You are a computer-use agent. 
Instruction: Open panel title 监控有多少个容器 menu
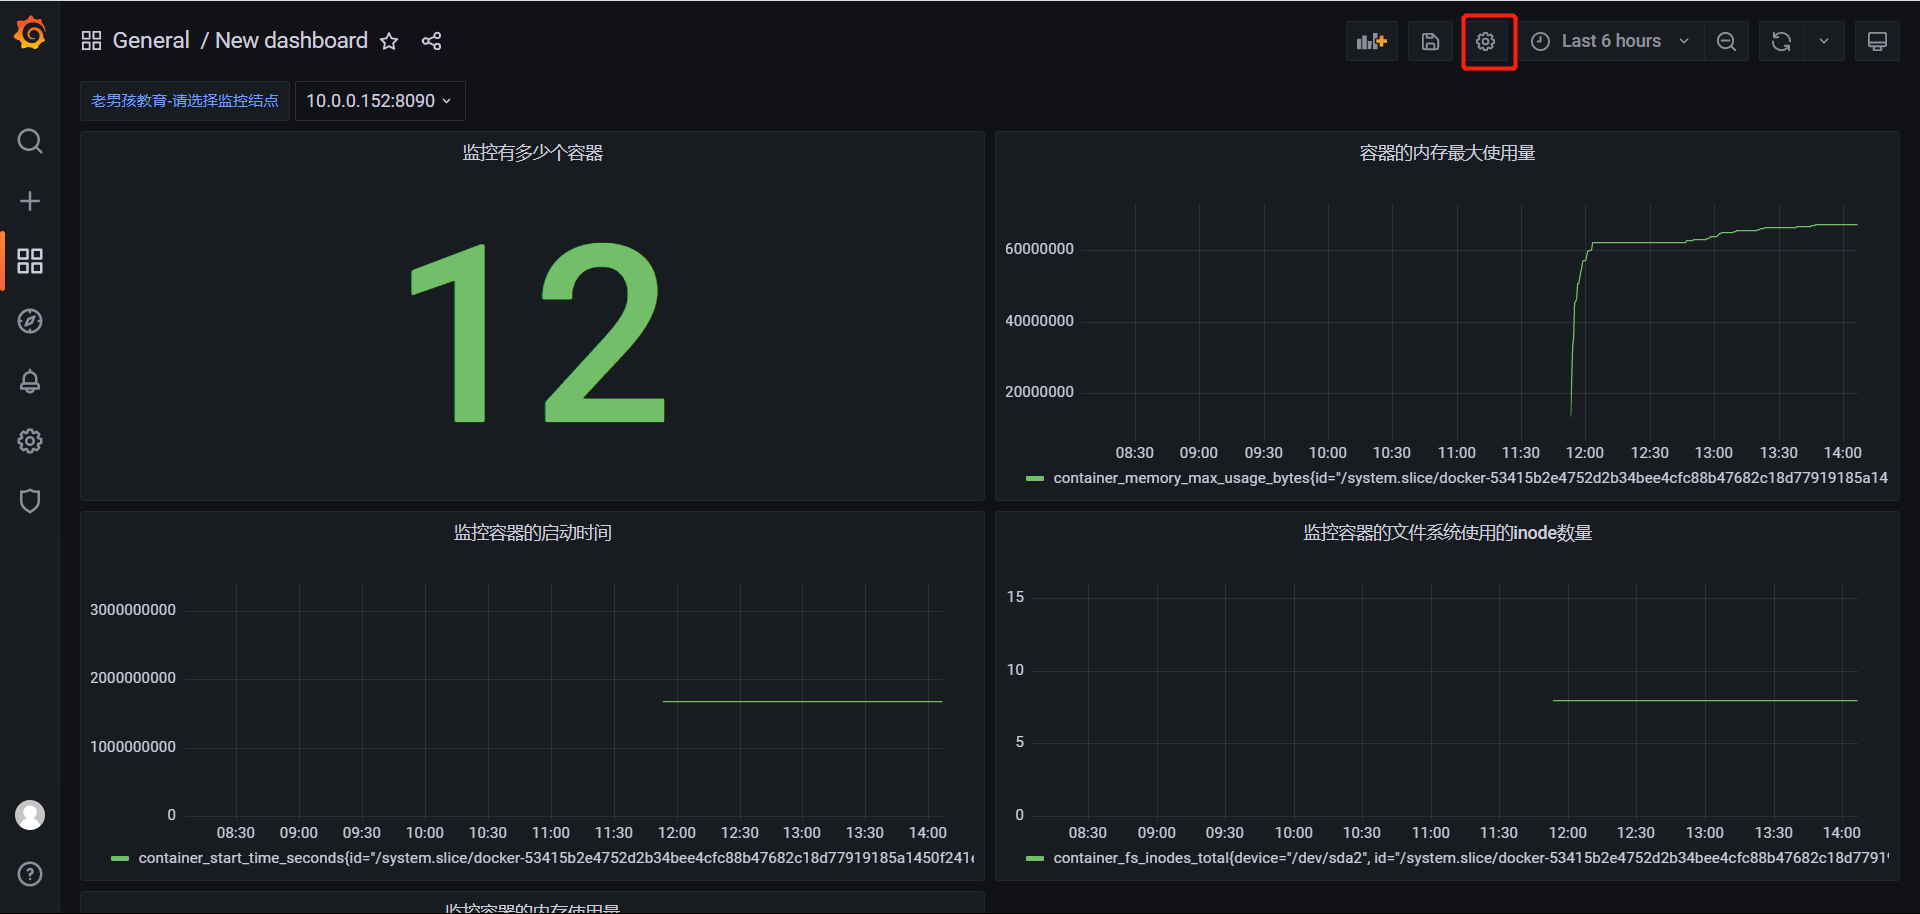[532, 153]
